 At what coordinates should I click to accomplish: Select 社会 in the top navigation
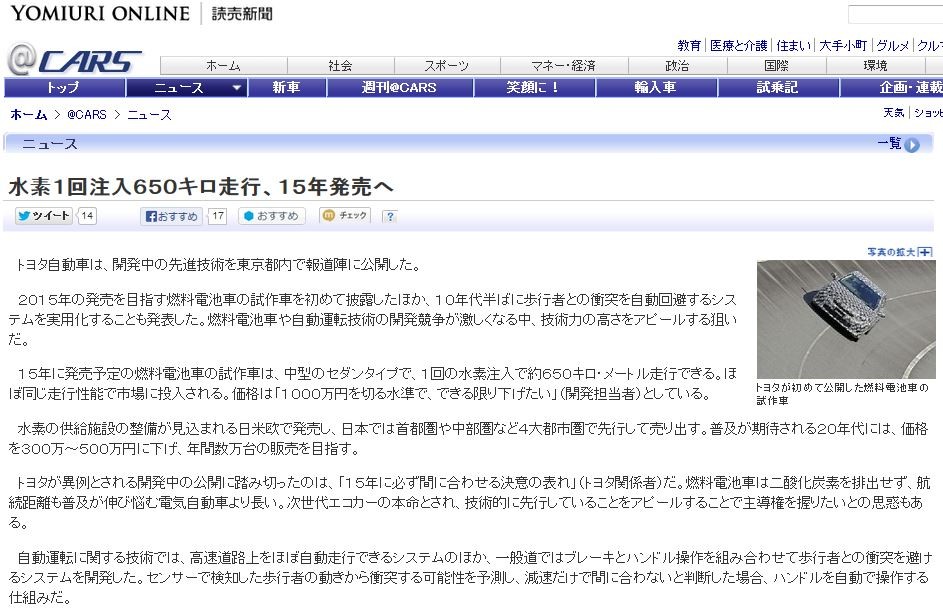pyautogui.click(x=340, y=66)
